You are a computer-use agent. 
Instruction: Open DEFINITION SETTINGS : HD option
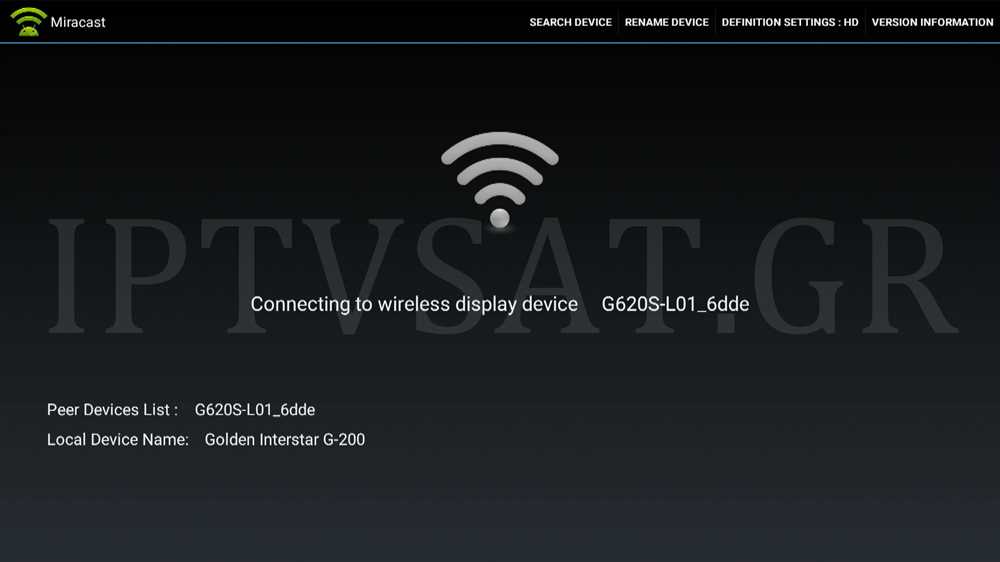pos(790,22)
